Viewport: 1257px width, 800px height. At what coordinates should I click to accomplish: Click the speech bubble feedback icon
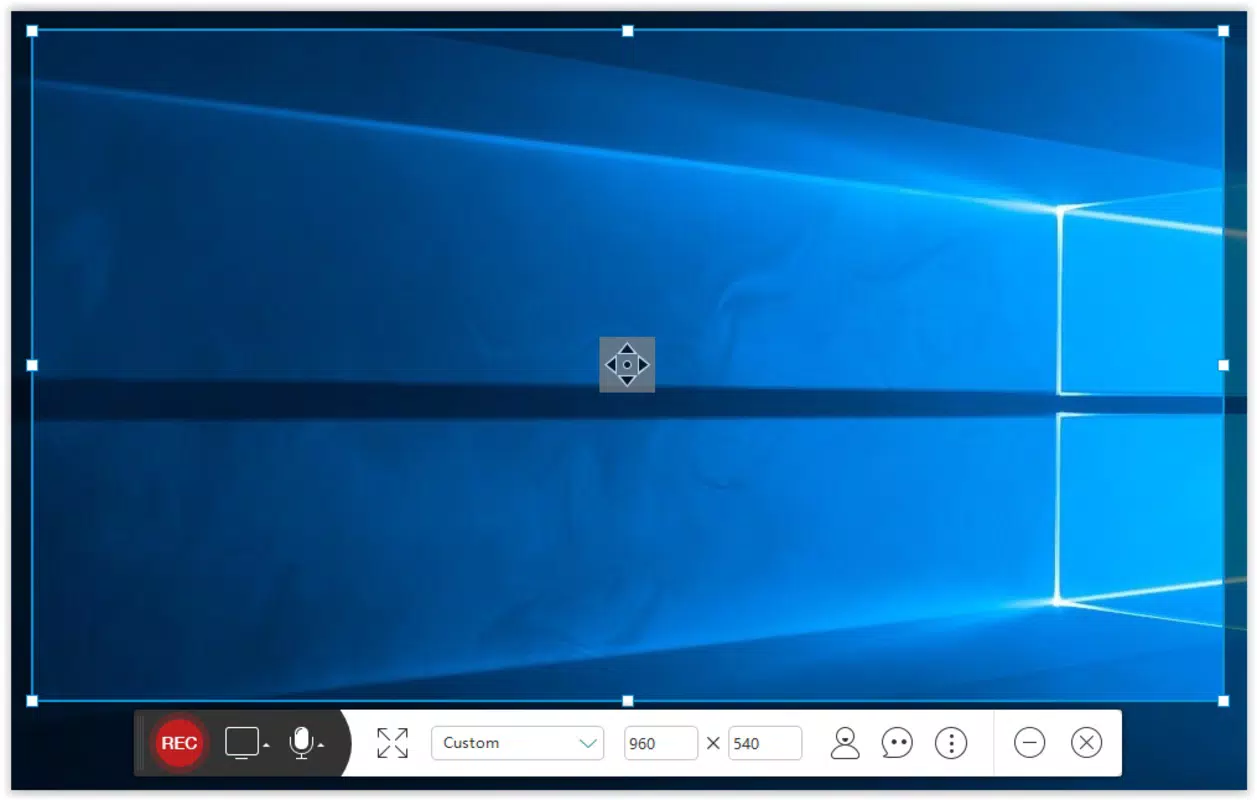(897, 743)
